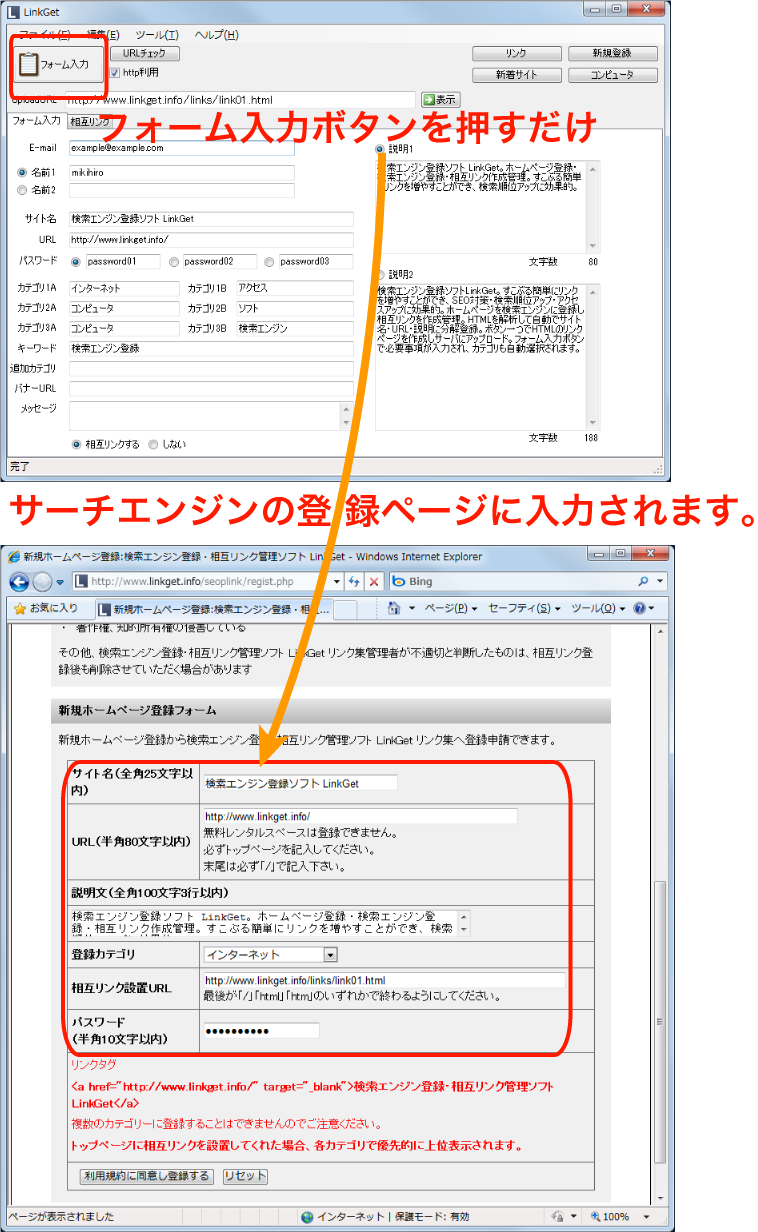Select the password01 radio button

click(76, 262)
